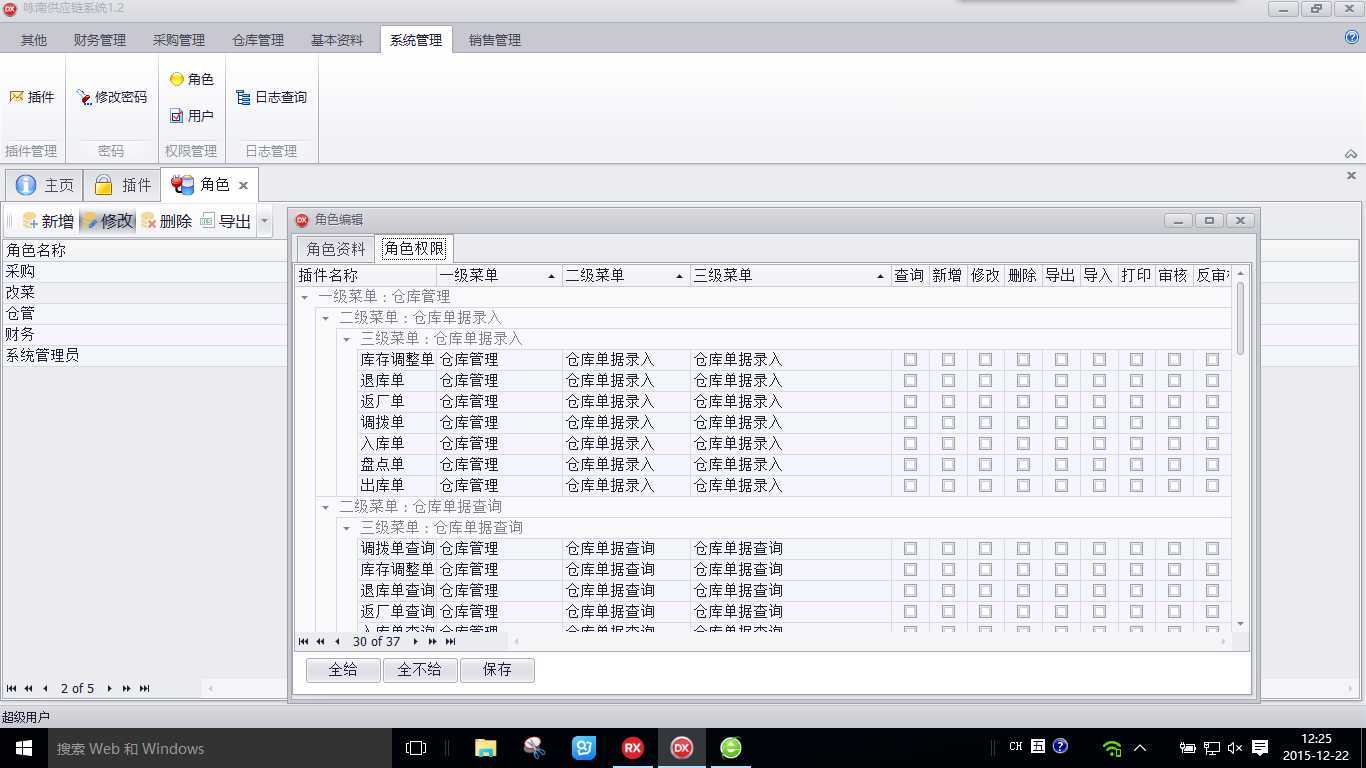Open 角色 role management in ribbon

coord(191,79)
